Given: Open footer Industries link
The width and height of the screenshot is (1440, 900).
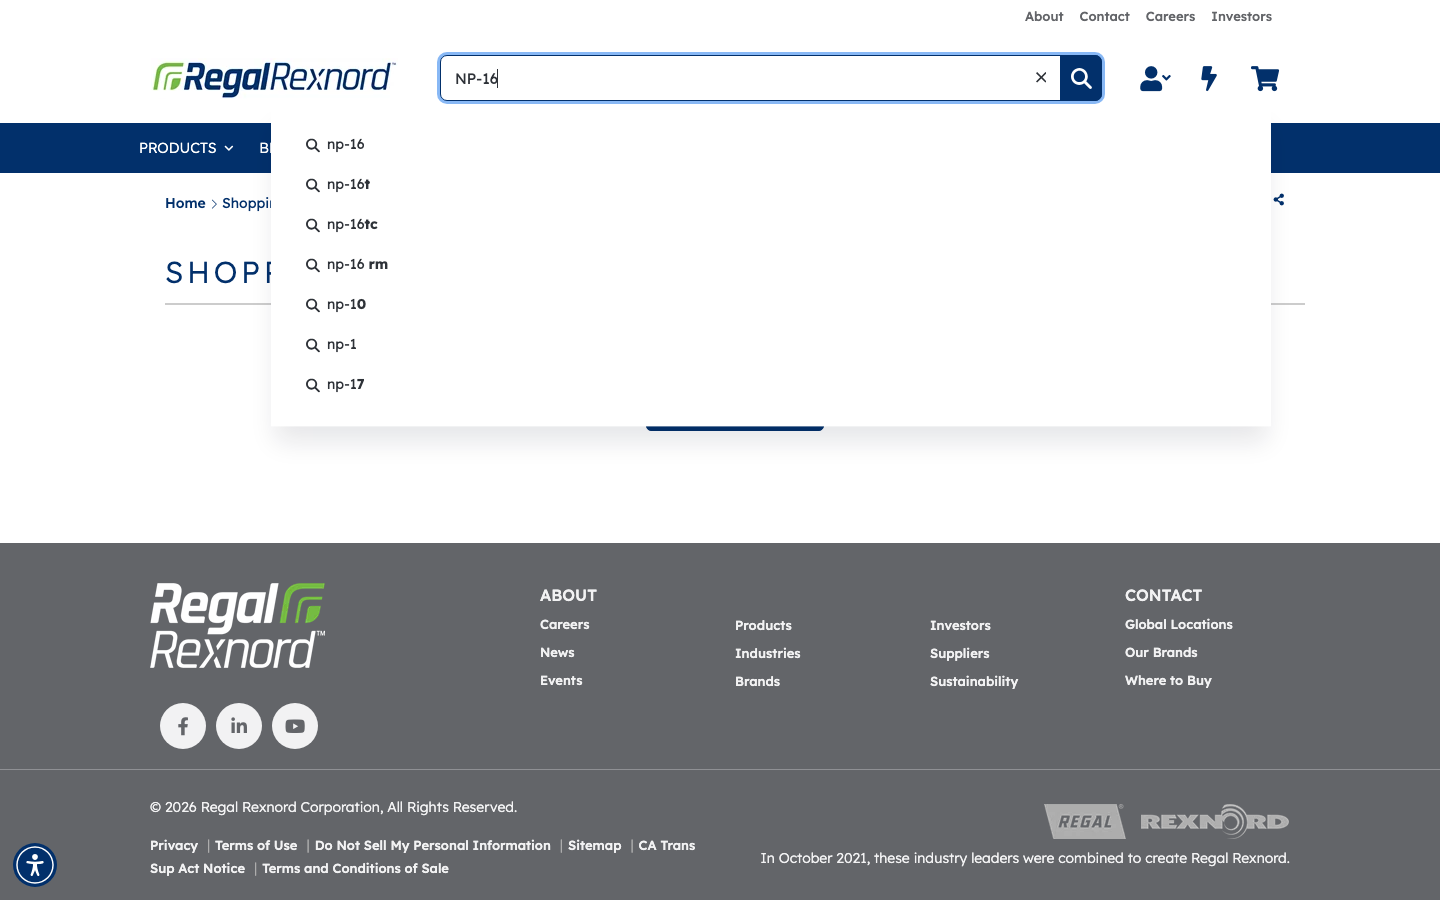Looking at the screenshot, I should click(768, 653).
